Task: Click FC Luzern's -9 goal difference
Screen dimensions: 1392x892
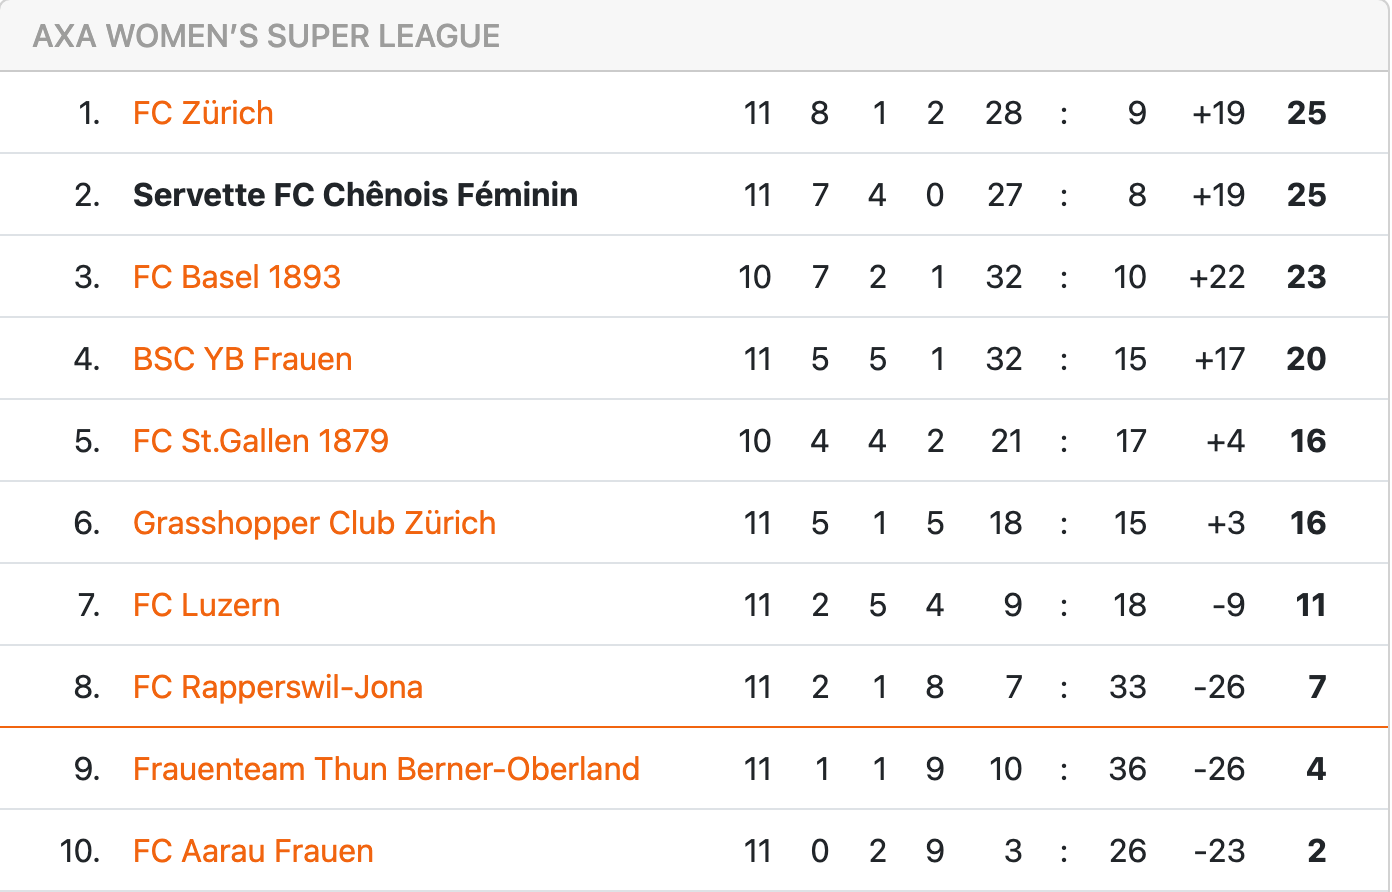Action: click(x=1228, y=605)
